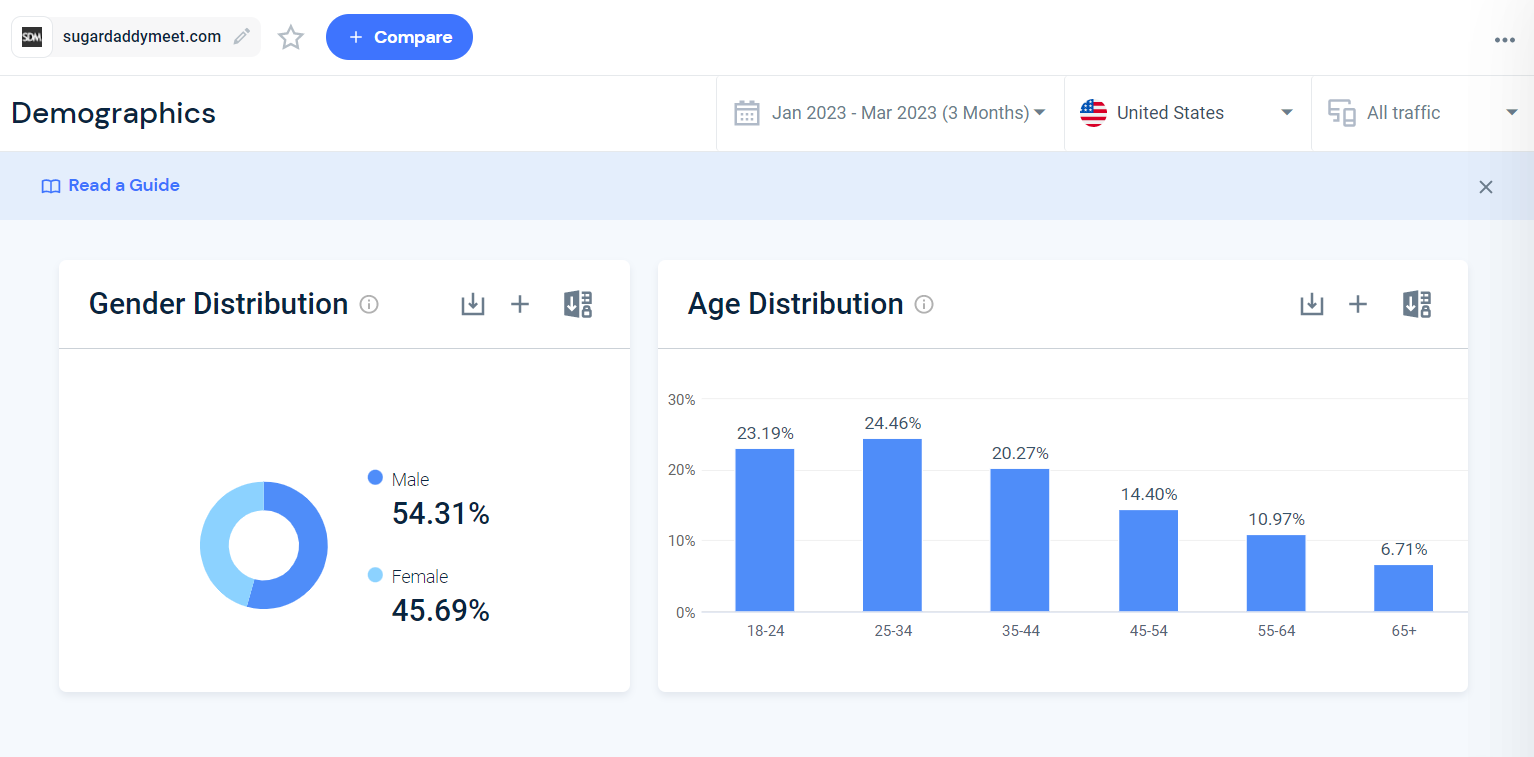
Task: Show info tooltip for Age Distribution
Action: pyautogui.click(x=924, y=304)
